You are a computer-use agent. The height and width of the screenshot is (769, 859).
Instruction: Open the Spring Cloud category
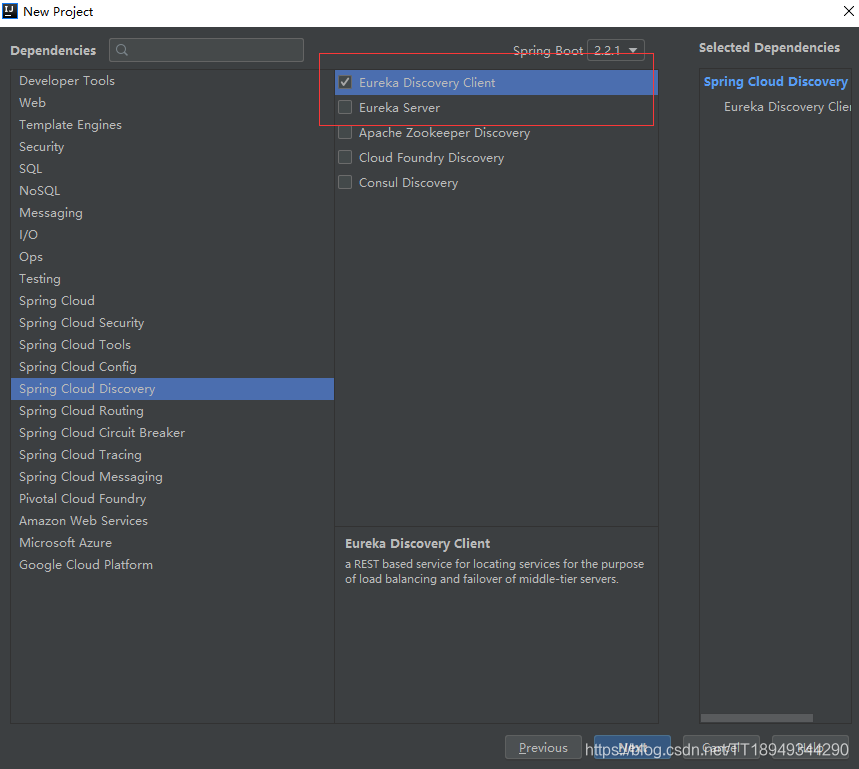[172, 301]
